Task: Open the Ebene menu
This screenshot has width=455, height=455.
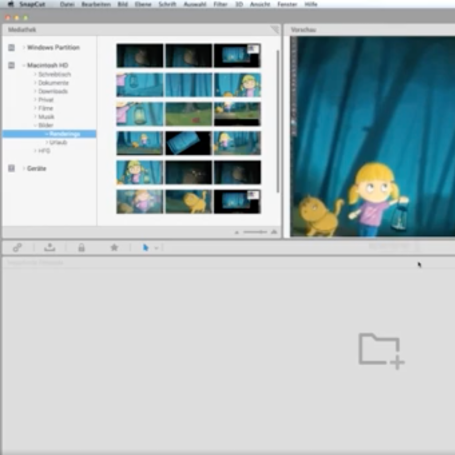Action: pos(143,4)
